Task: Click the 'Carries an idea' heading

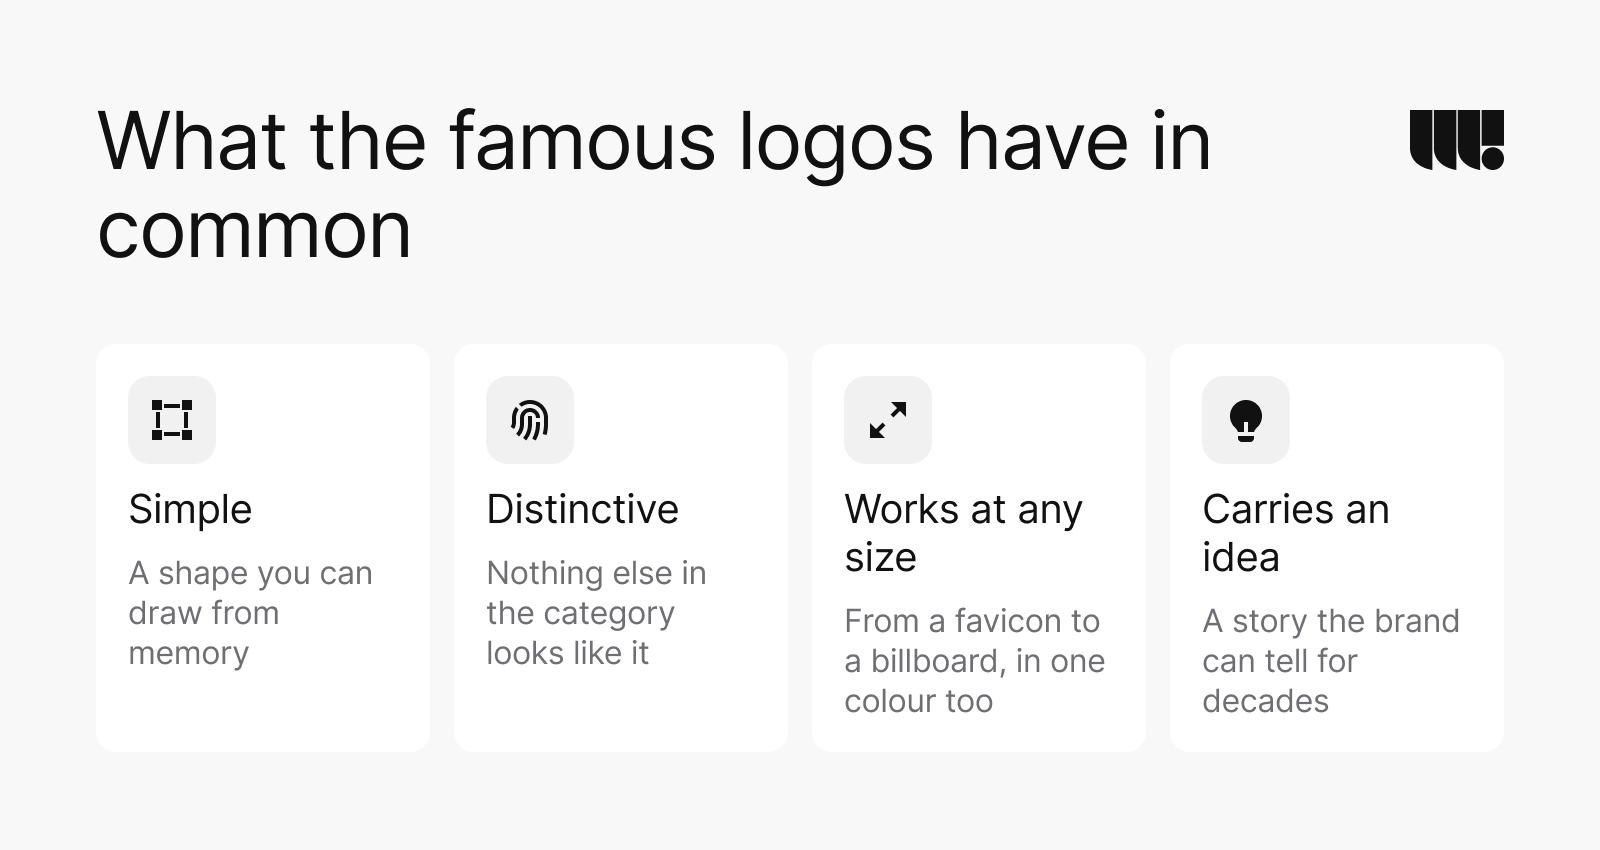Action: click(1296, 533)
